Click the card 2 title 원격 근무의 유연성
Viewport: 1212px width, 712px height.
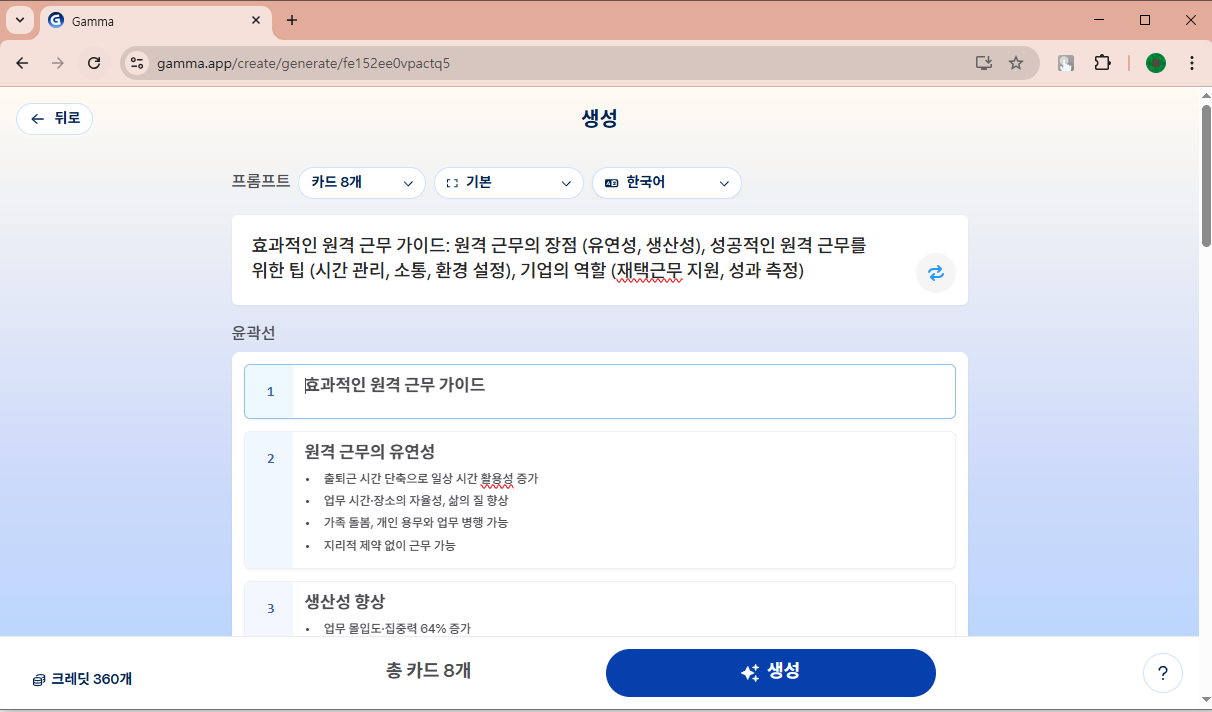[x=370, y=452]
